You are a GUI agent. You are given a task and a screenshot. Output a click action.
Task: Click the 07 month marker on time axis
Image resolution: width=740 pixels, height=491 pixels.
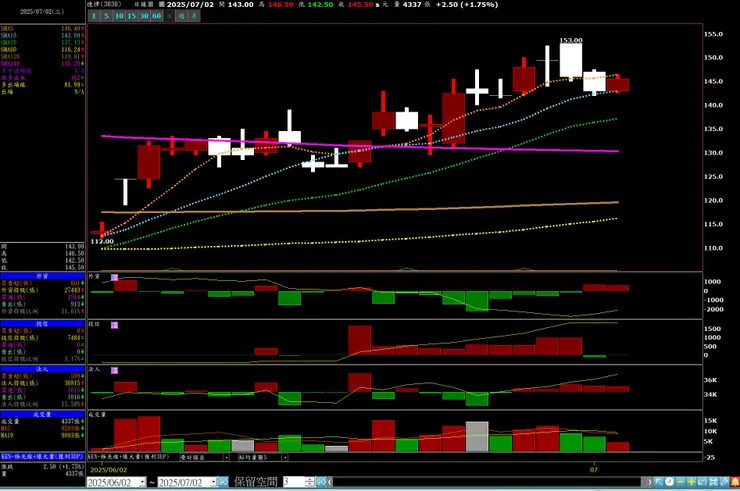coord(594,470)
